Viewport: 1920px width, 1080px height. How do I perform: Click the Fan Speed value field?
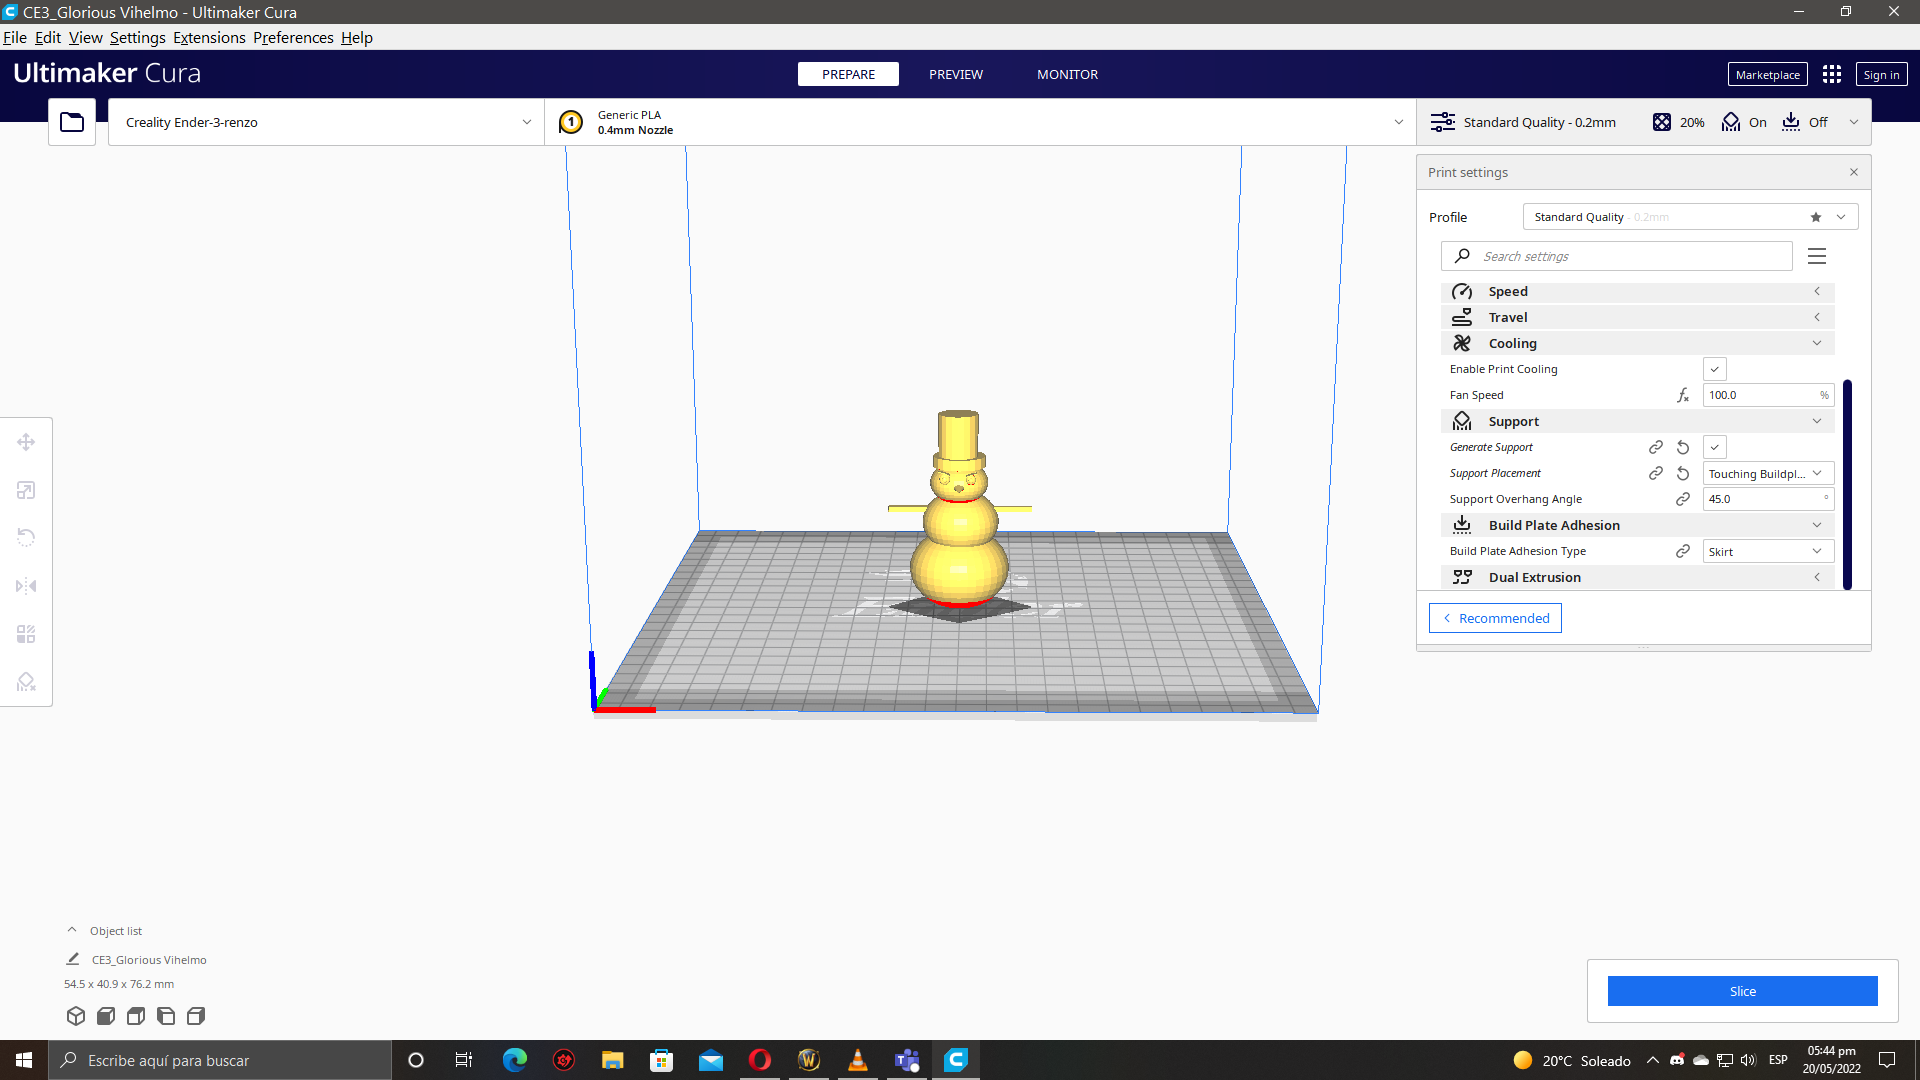click(1768, 395)
